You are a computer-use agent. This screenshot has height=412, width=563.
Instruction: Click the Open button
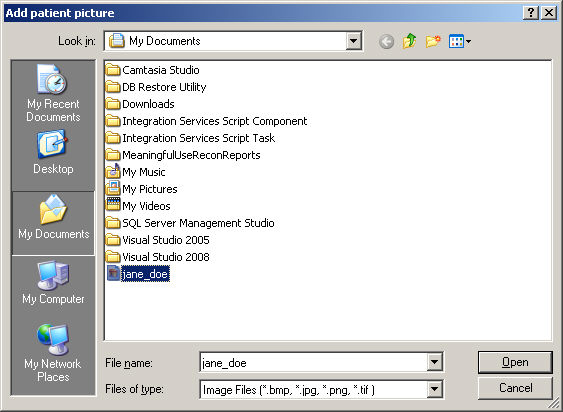point(515,362)
